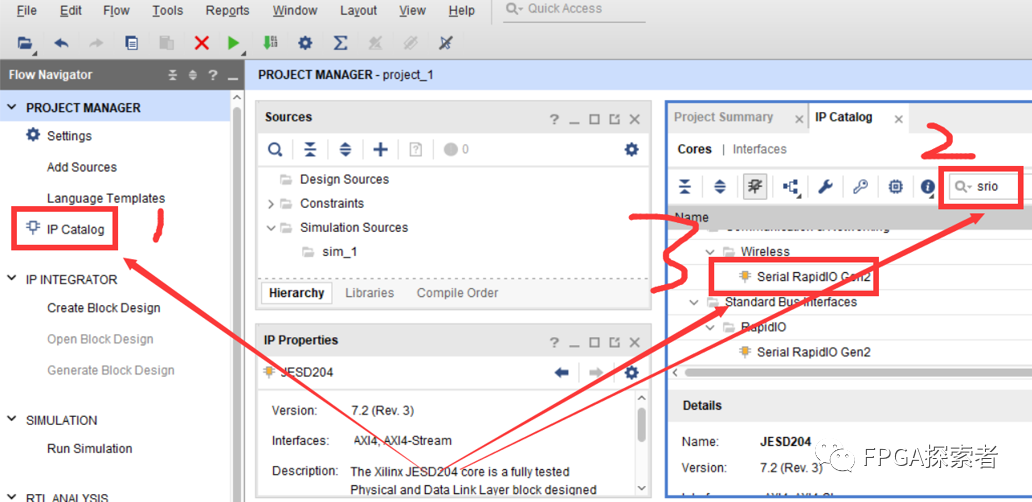The image size is (1032, 502).
Task: Collapse all in Flow Navigator header
Action: [172, 75]
